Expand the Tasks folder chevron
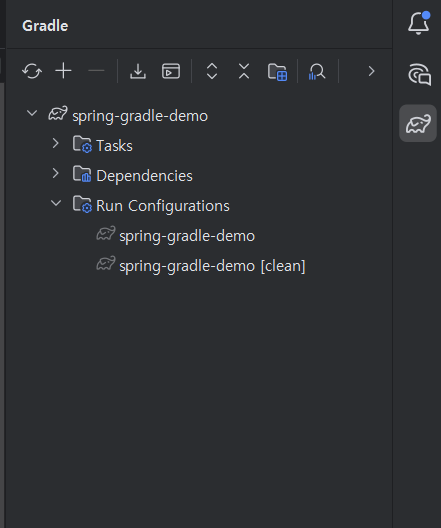The height and width of the screenshot is (528, 441). [x=56, y=143]
